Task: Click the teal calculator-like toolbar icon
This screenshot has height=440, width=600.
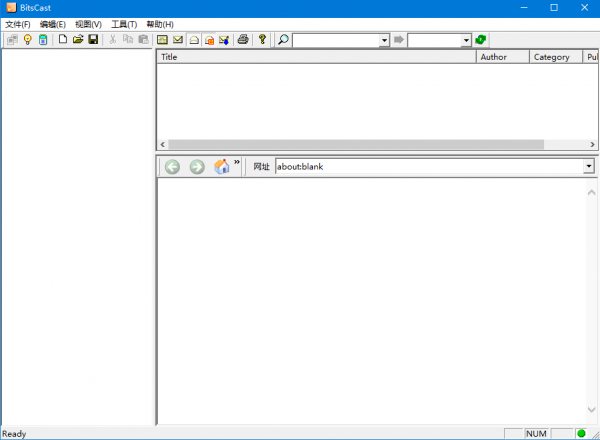Action: click(x=43, y=39)
